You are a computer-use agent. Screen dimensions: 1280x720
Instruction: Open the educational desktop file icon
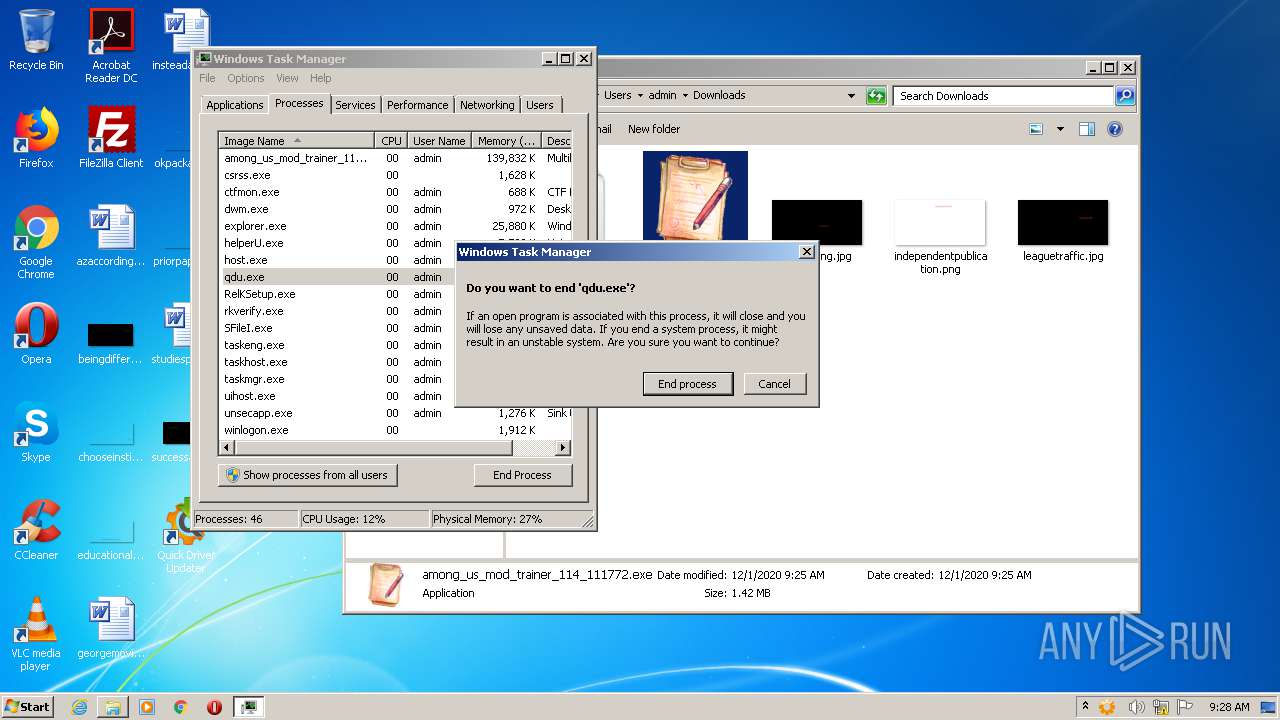point(111,539)
